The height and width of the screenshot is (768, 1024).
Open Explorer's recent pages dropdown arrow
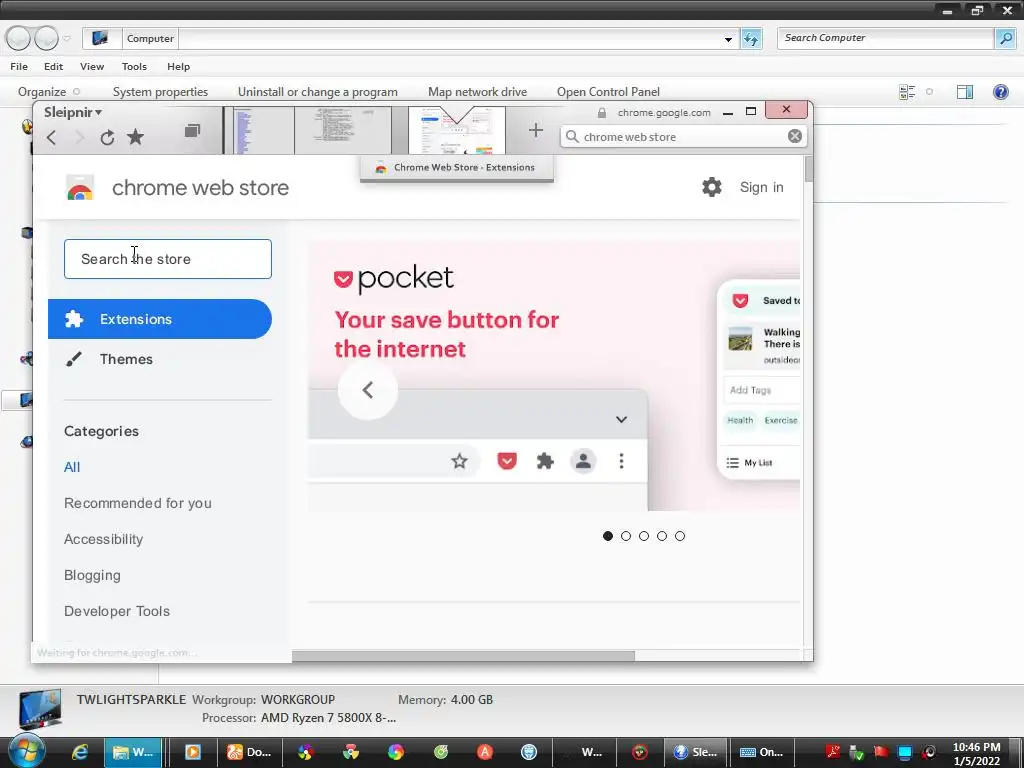coord(67,39)
